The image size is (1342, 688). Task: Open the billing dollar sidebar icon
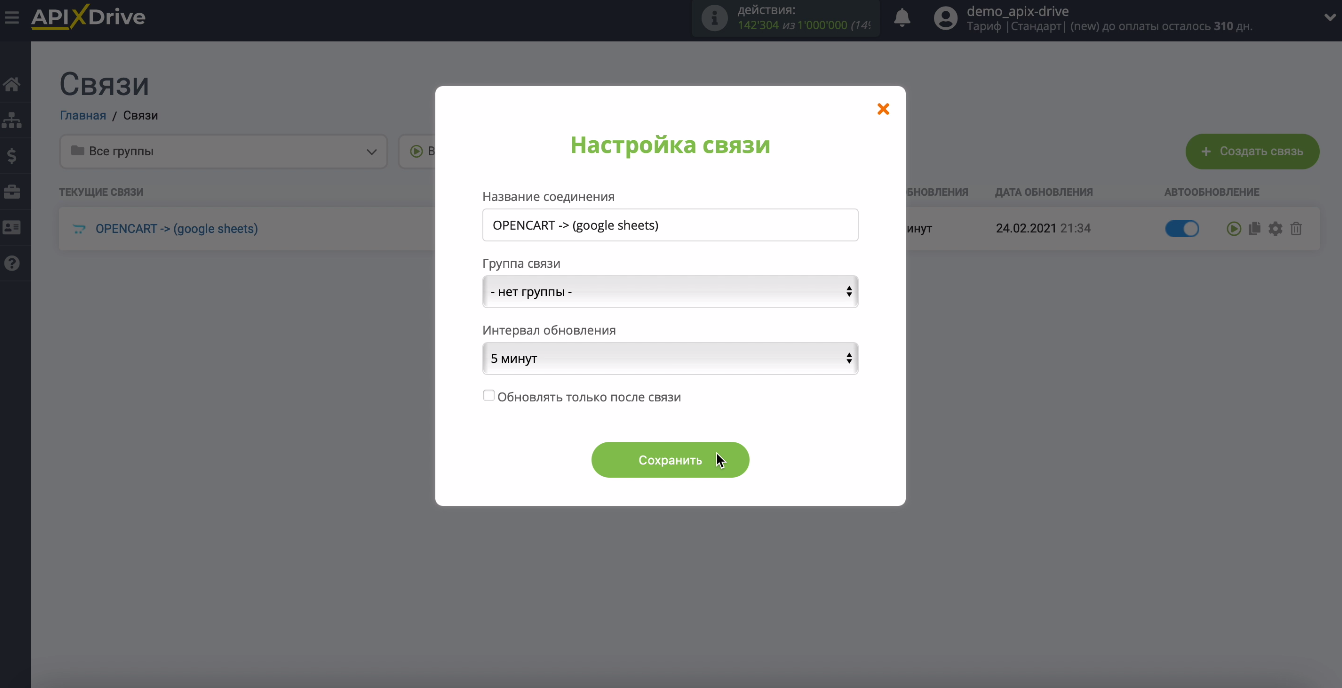point(12,156)
